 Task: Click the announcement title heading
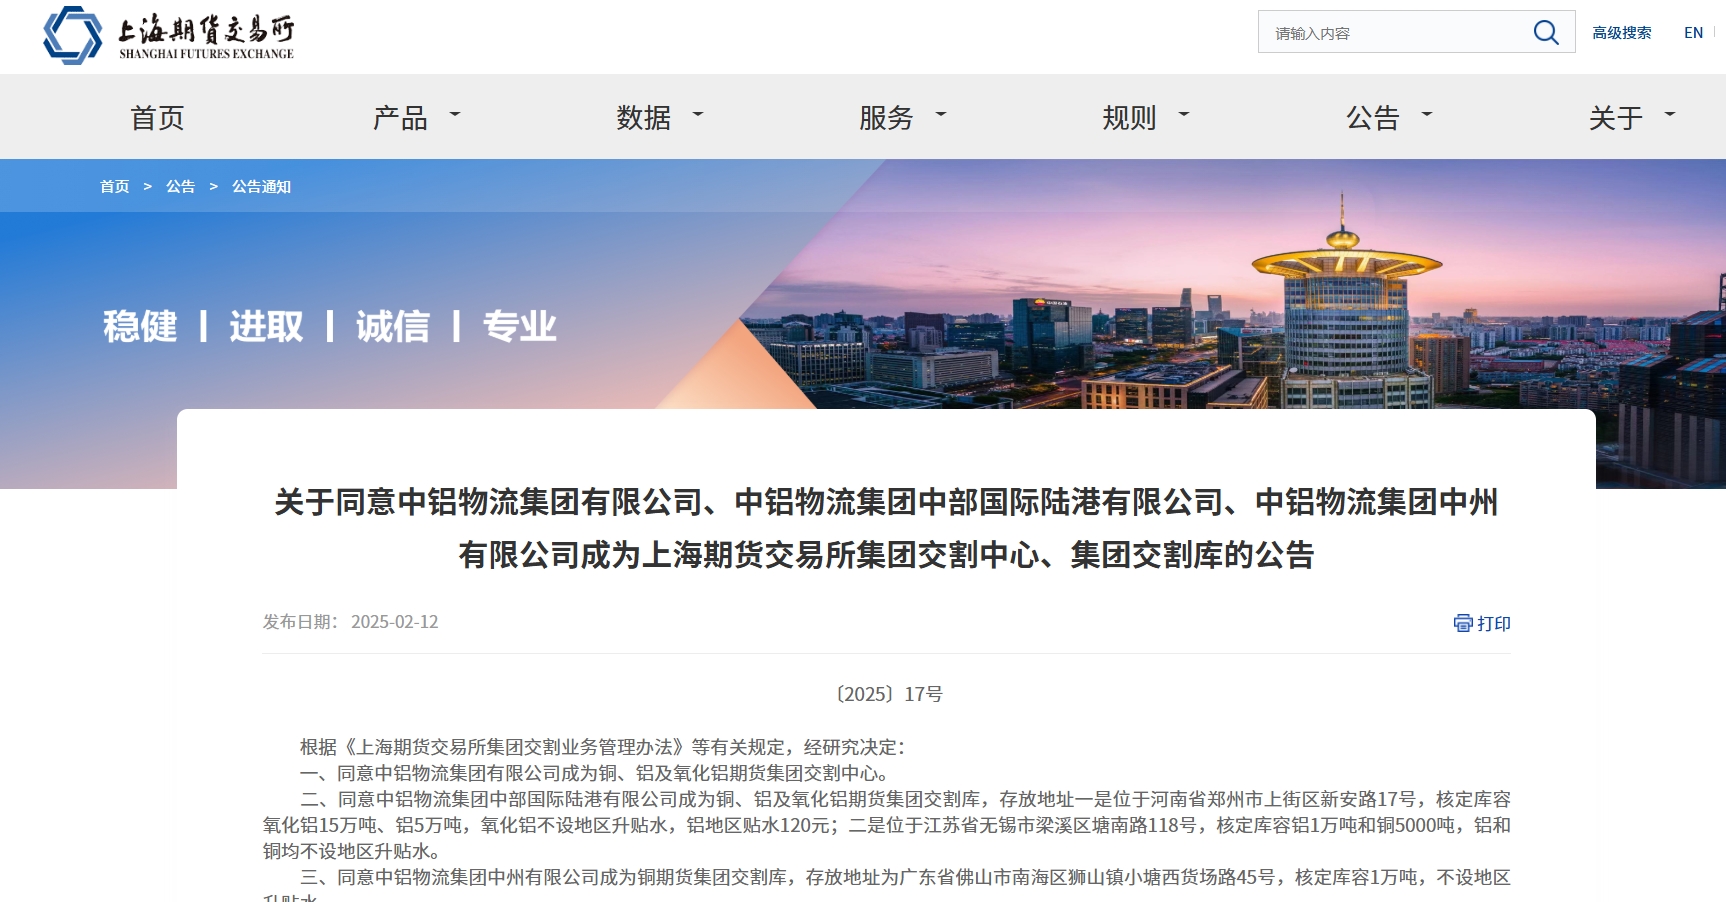point(886,528)
